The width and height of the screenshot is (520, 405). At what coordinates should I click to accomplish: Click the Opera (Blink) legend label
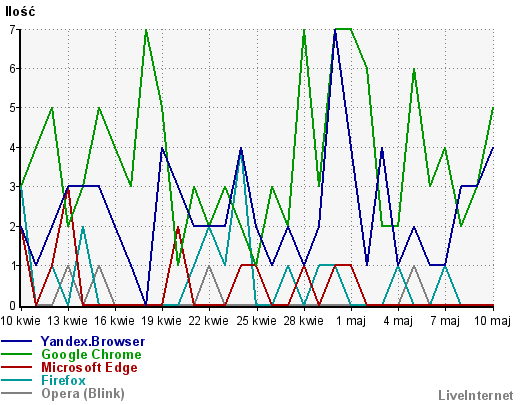coord(83,394)
